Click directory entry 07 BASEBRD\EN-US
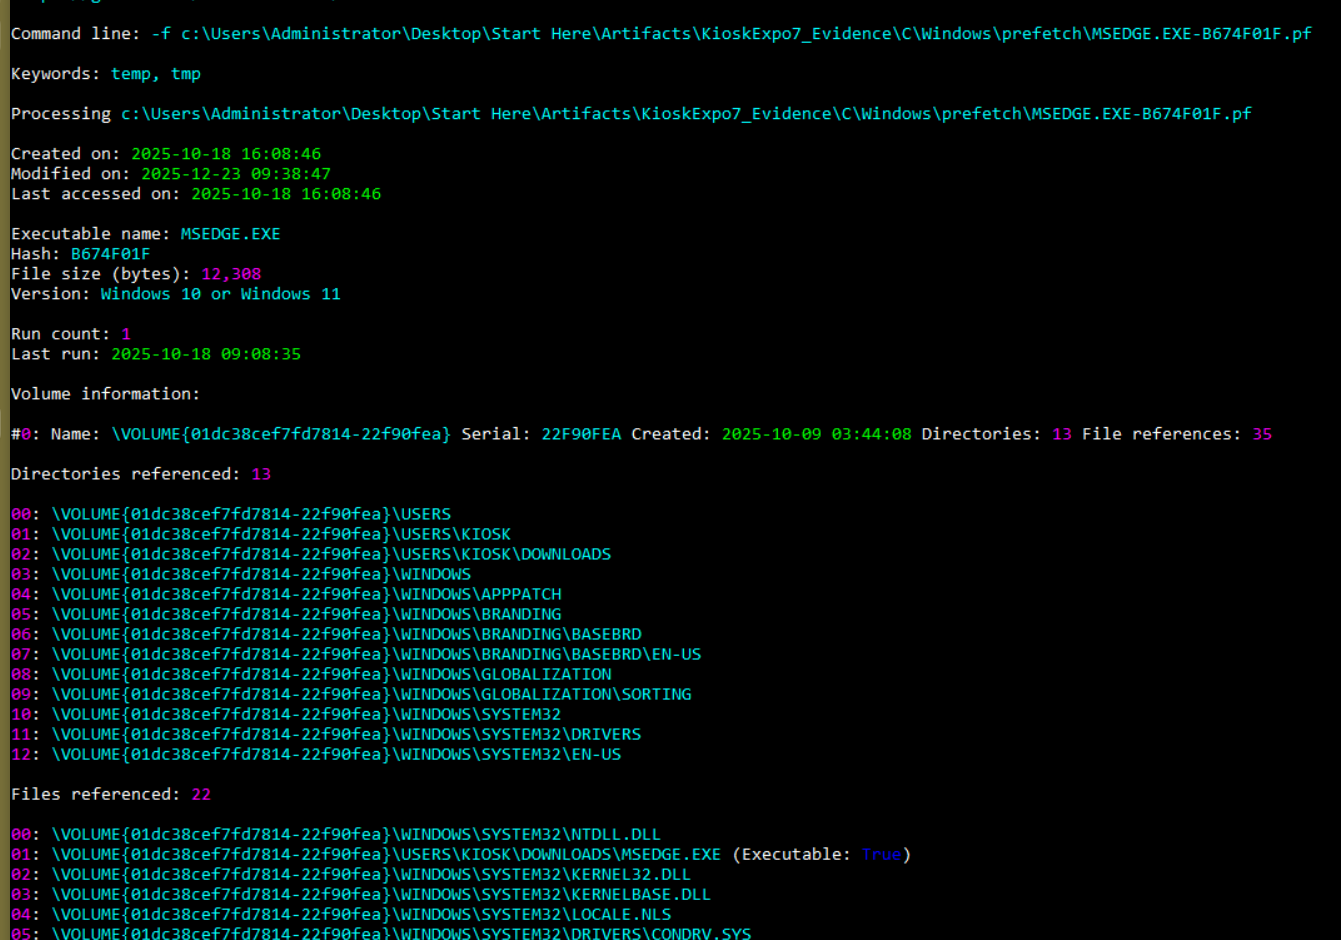This screenshot has width=1341, height=940. [x=356, y=654]
